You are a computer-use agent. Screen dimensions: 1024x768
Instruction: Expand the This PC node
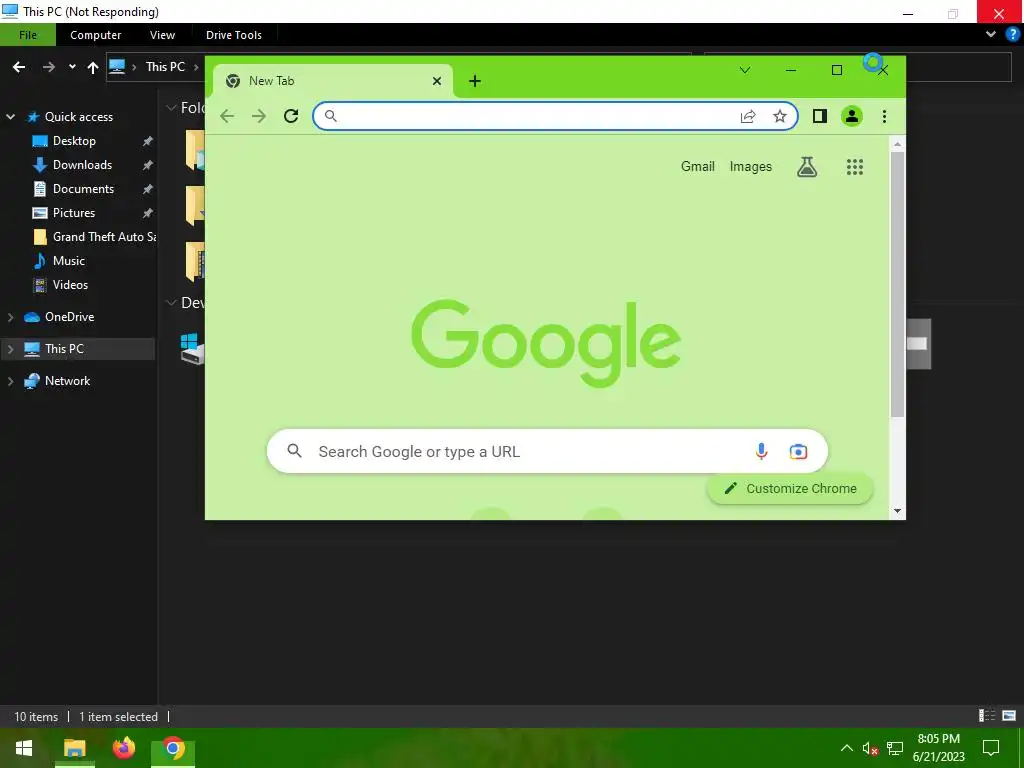[x=10, y=349]
